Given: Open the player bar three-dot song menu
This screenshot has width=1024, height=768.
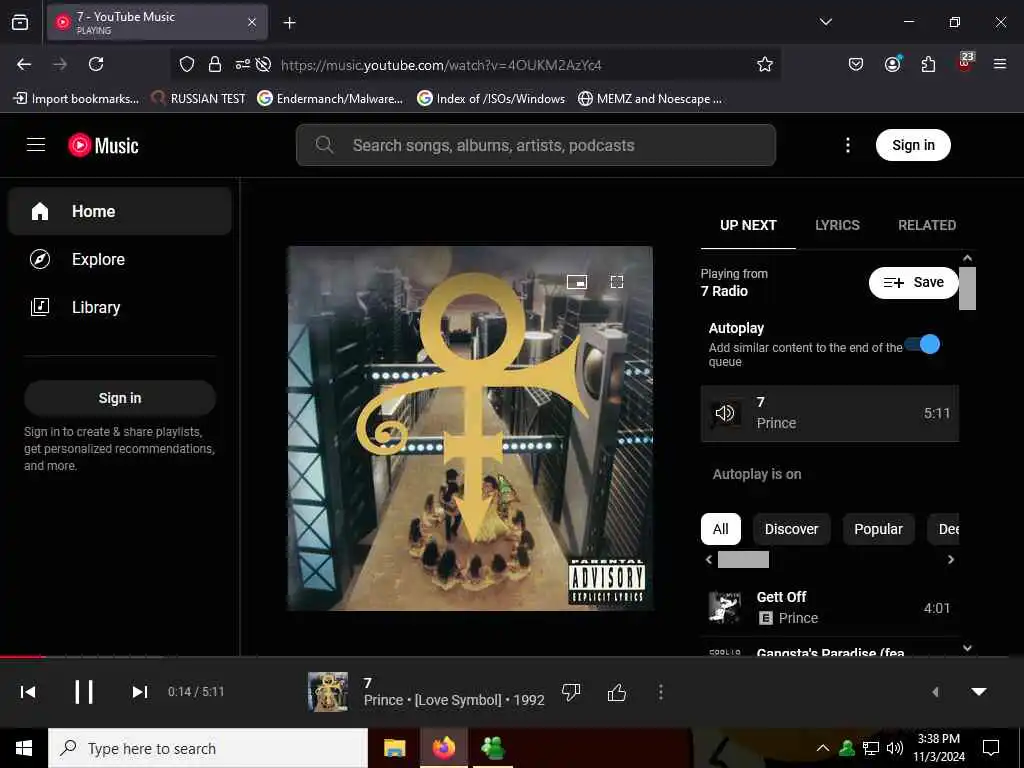Looking at the screenshot, I should [661, 692].
